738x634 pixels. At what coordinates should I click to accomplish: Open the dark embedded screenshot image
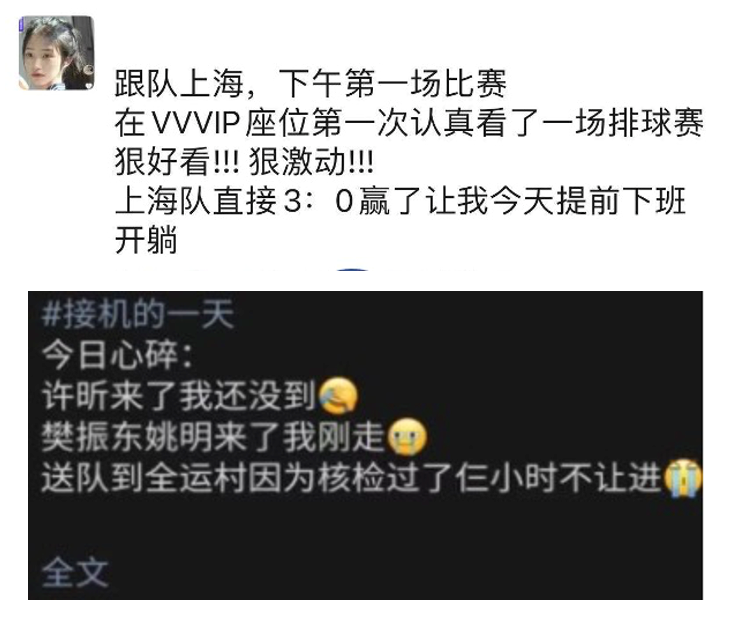tap(365, 445)
